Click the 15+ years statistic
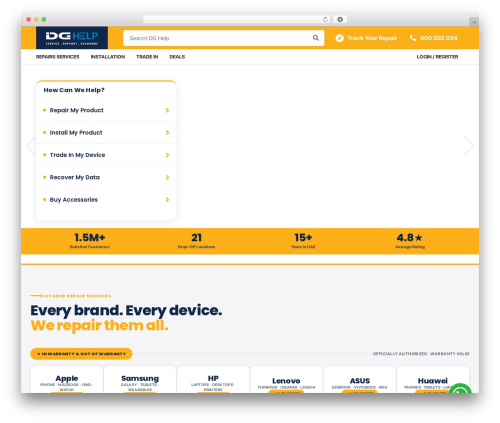This screenshot has width=500, height=423. (303, 241)
